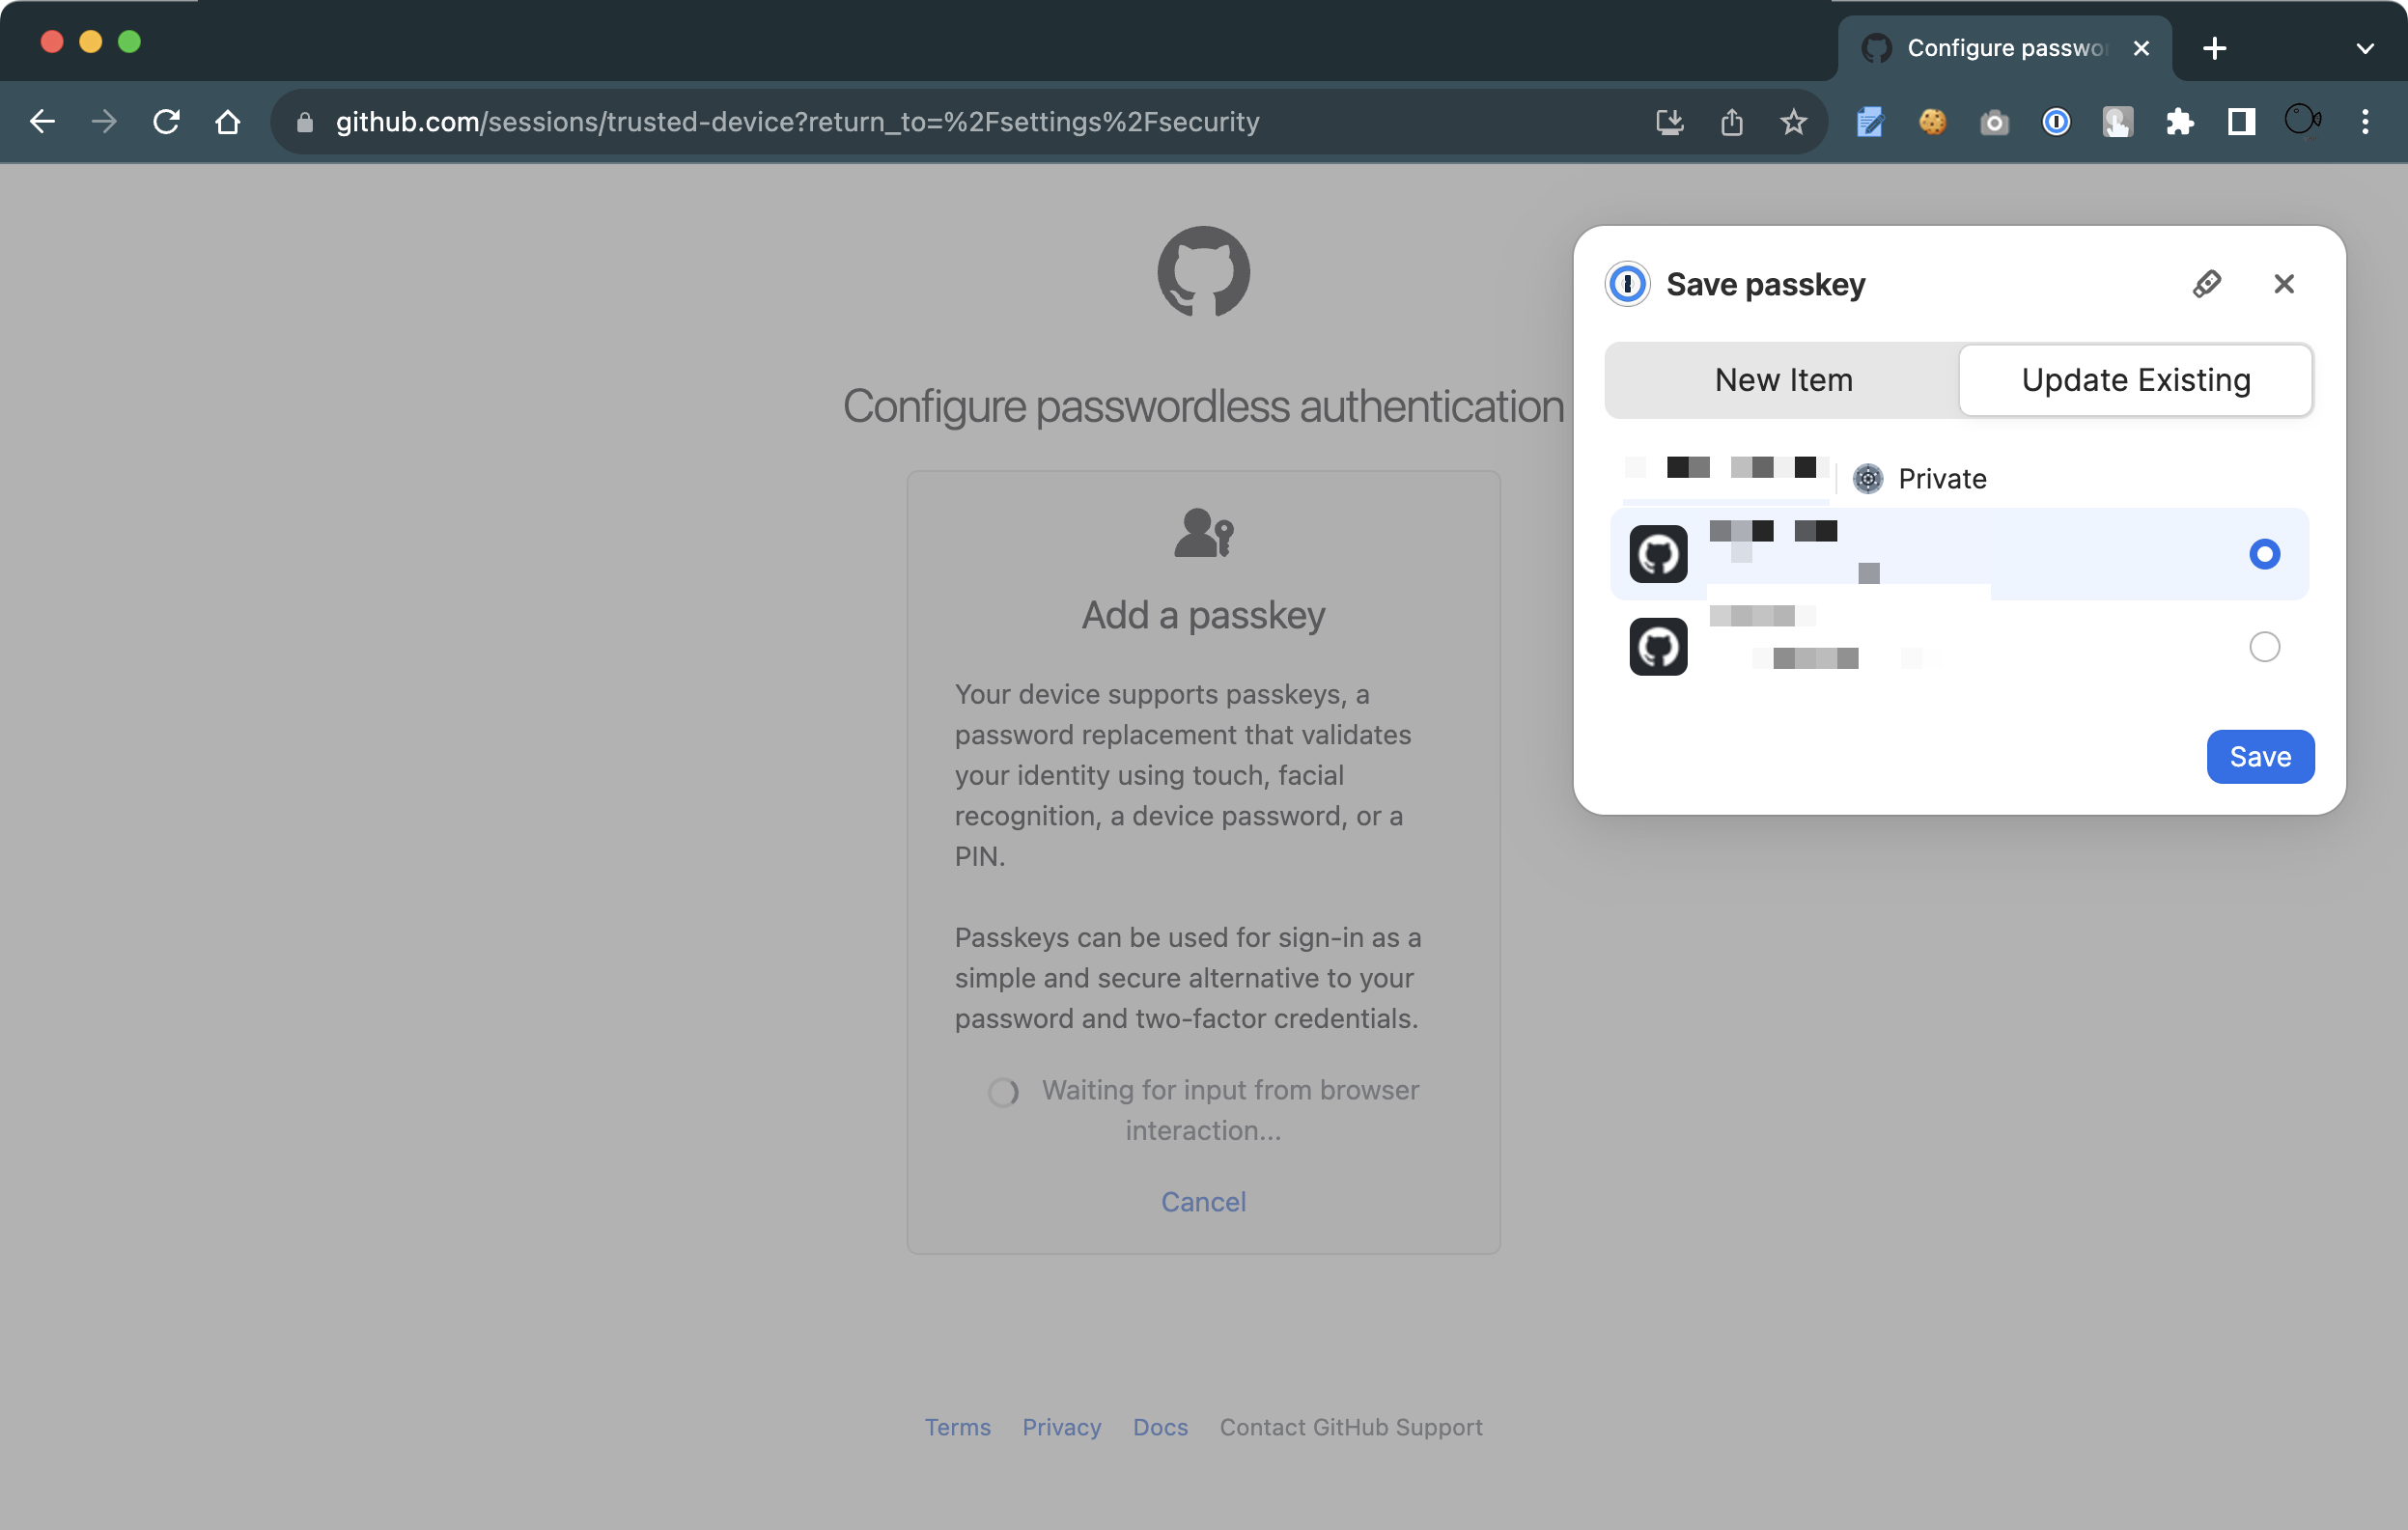This screenshot has width=2408, height=1530.
Task: Select the first GitHub account radio button
Action: click(2264, 554)
